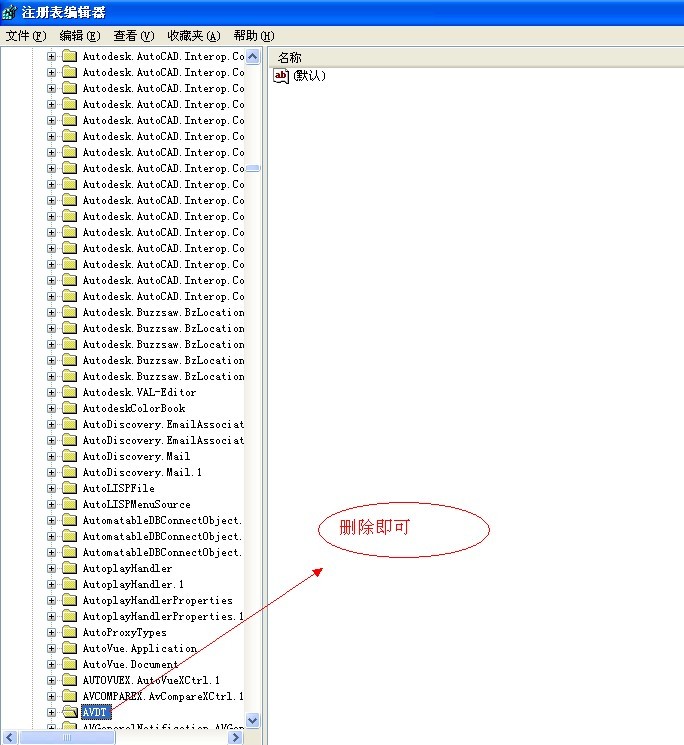This screenshot has height=745, width=684.
Task: Click folder icon of AutoplayHandlerProperties.1
Action: [x=70, y=616]
